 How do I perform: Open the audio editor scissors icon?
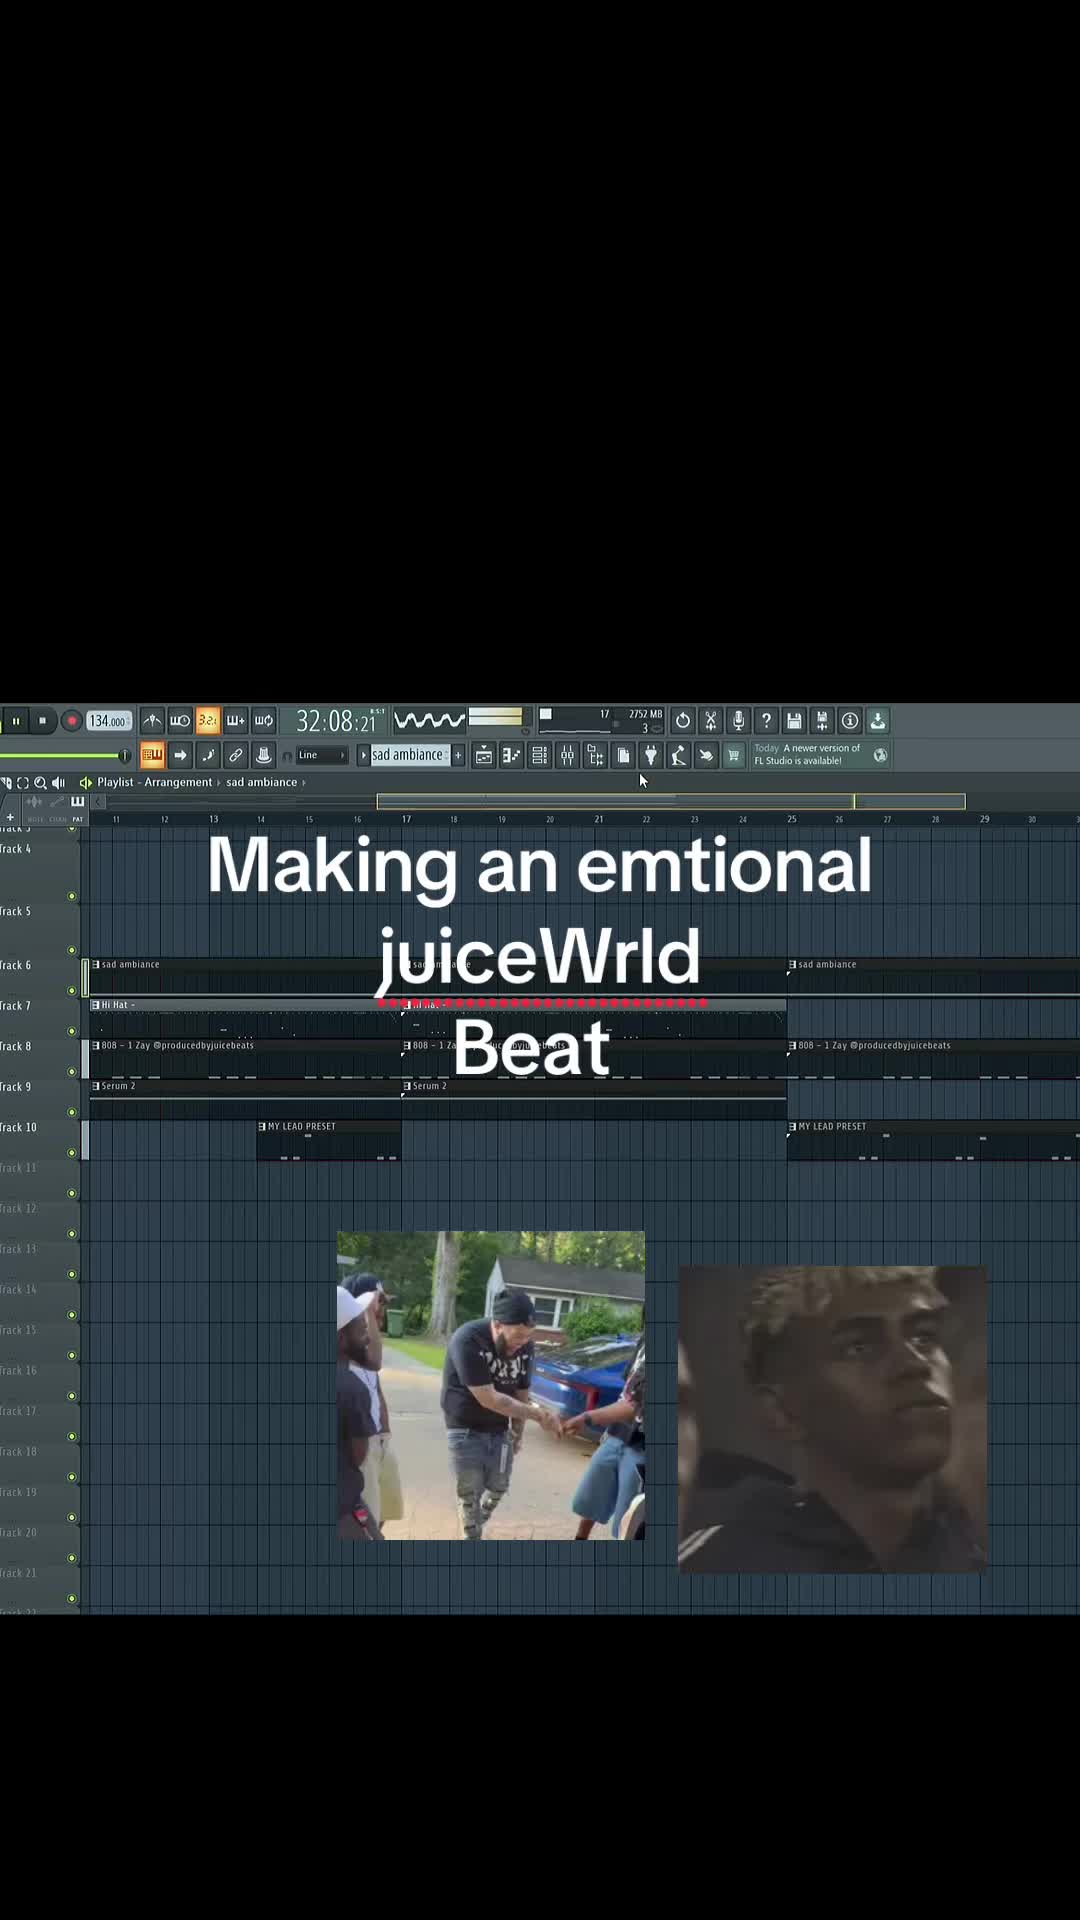click(x=711, y=720)
